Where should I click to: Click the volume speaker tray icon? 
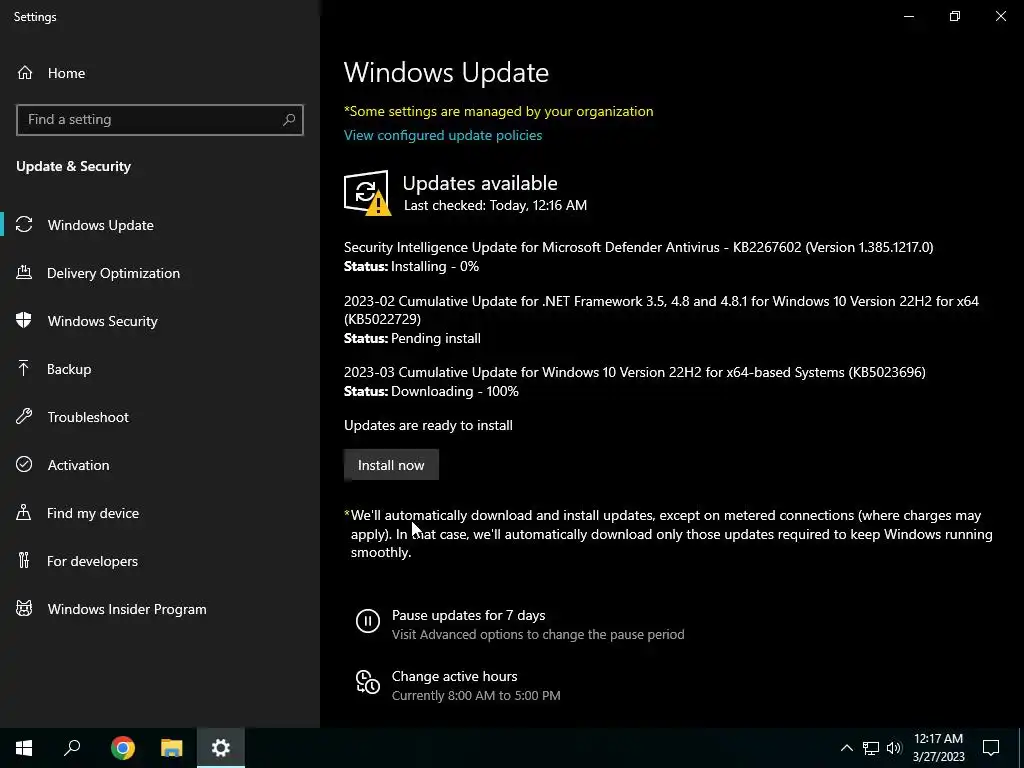tap(894, 748)
